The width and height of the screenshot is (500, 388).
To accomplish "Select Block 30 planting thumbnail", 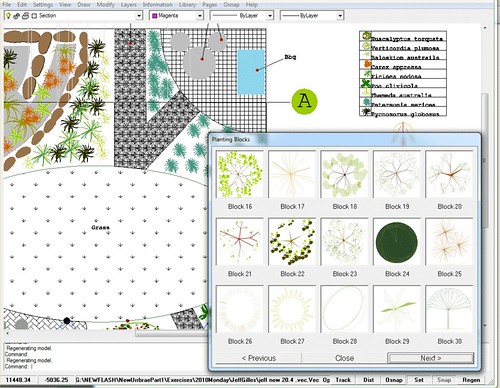I will point(449,309).
